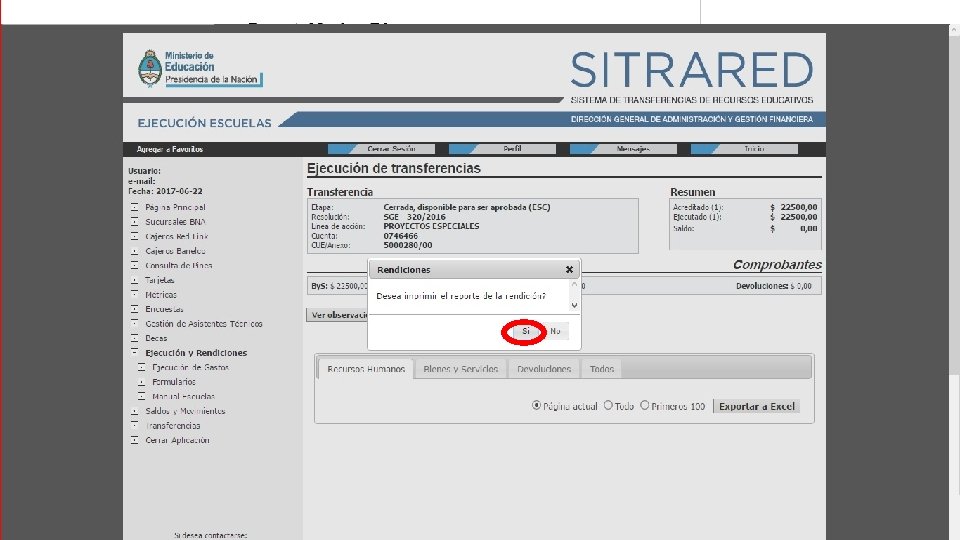
Task: Go to Inicio in top bar
Action: coord(744,149)
